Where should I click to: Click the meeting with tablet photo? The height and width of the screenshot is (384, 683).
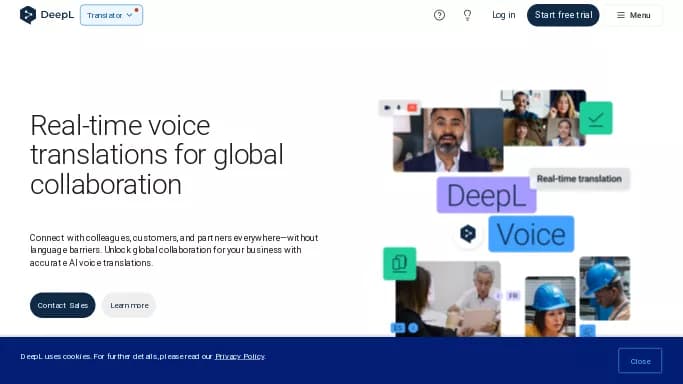448,299
